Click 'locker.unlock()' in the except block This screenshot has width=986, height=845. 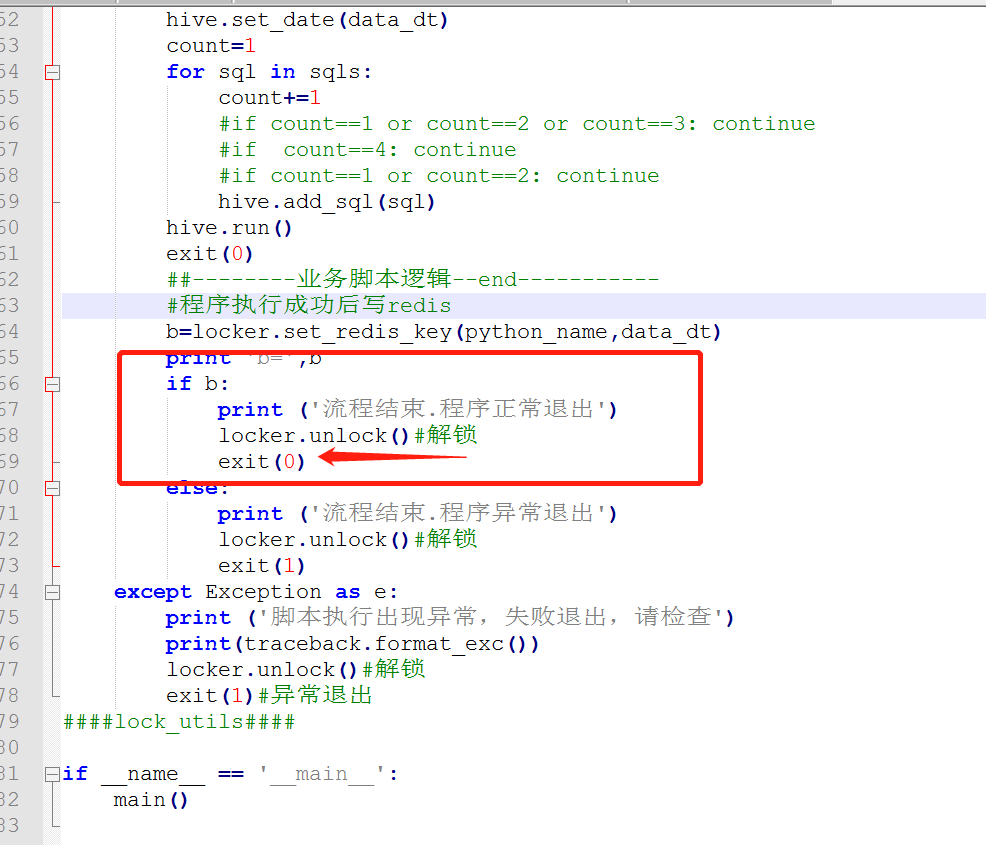261,670
